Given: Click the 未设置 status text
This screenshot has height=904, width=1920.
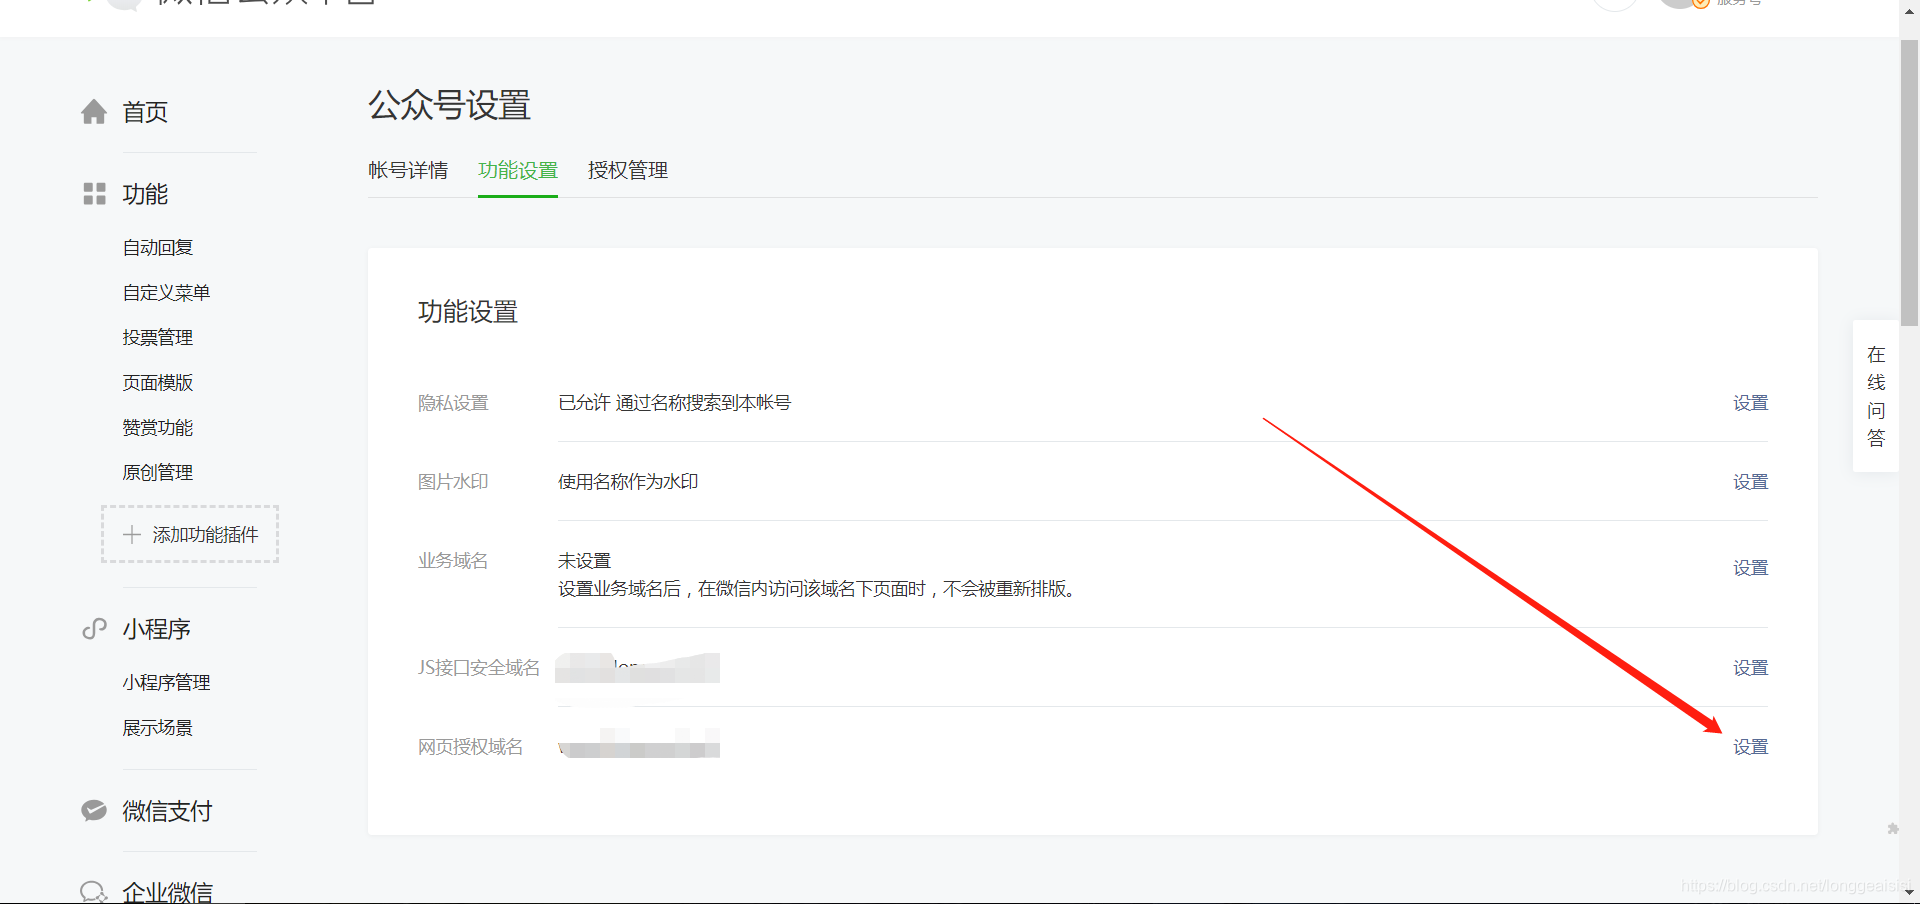Looking at the screenshot, I should click(x=584, y=561).
